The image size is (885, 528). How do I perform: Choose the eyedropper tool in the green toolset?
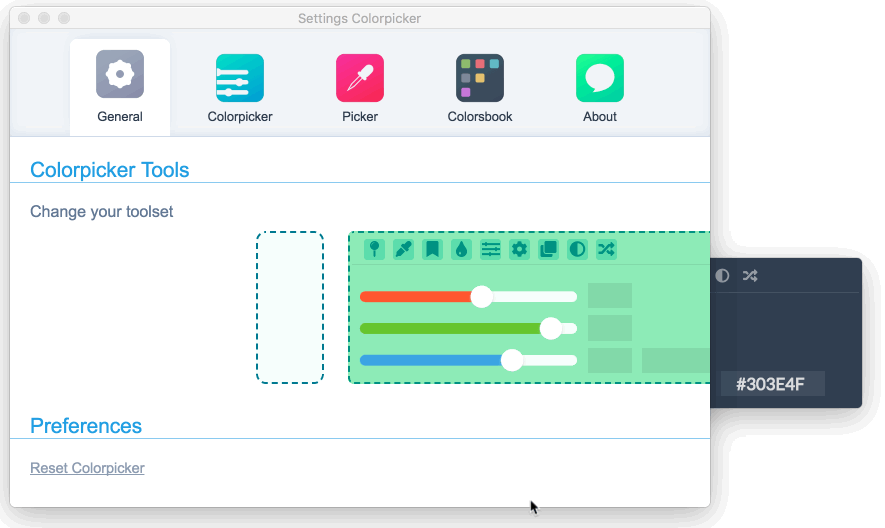(404, 249)
